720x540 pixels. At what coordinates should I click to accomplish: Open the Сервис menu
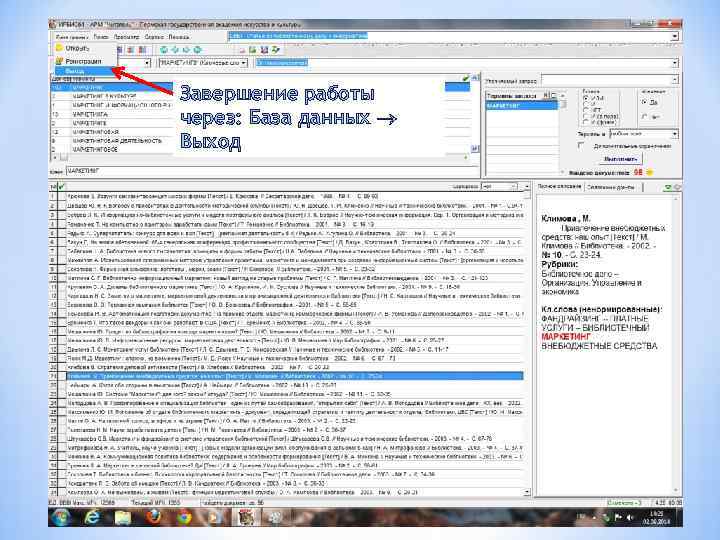click(x=154, y=37)
